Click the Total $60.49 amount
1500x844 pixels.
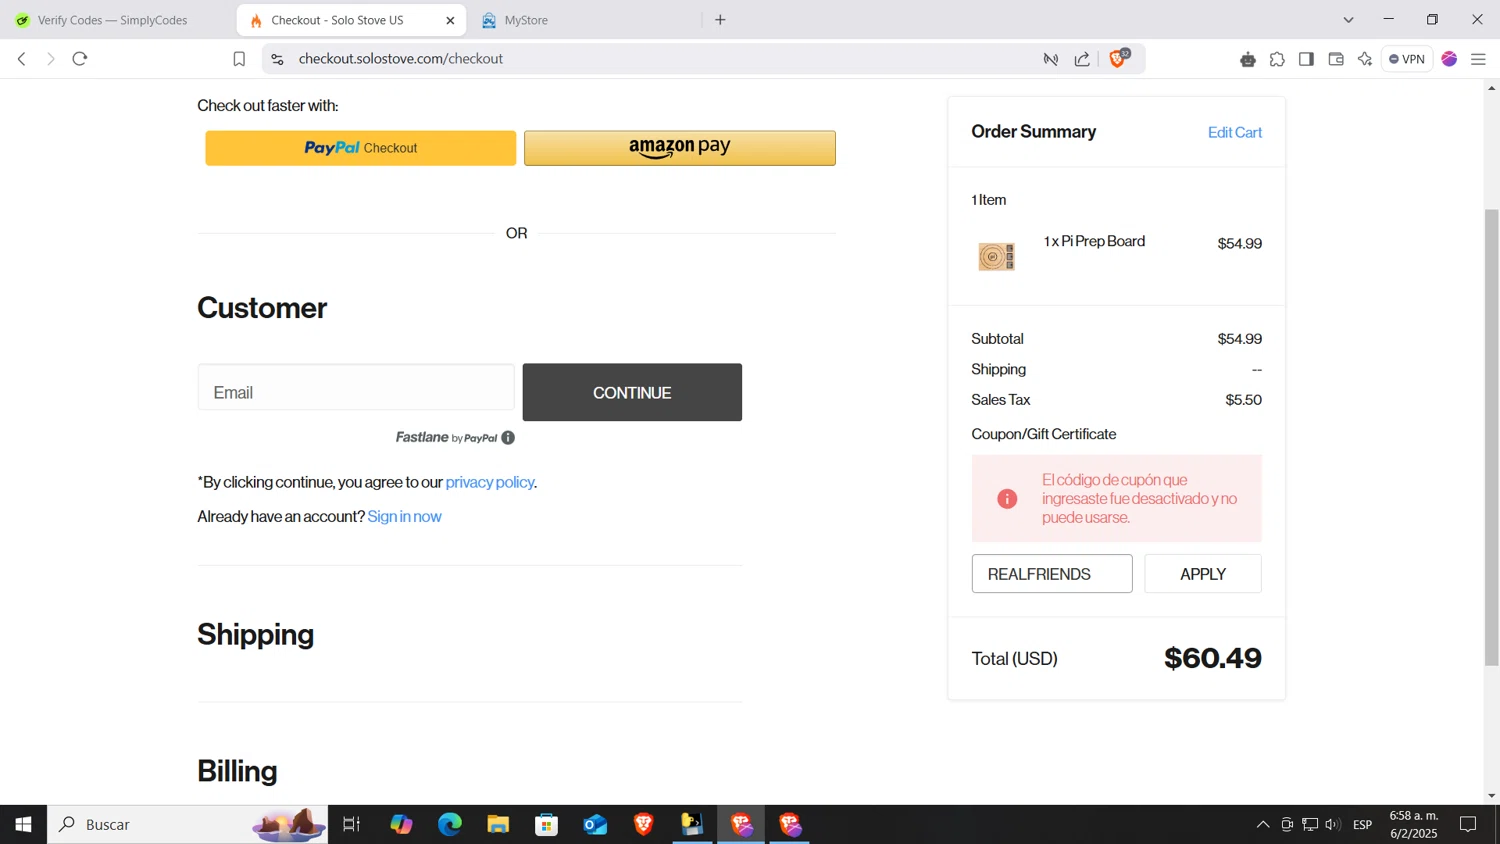(1213, 658)
